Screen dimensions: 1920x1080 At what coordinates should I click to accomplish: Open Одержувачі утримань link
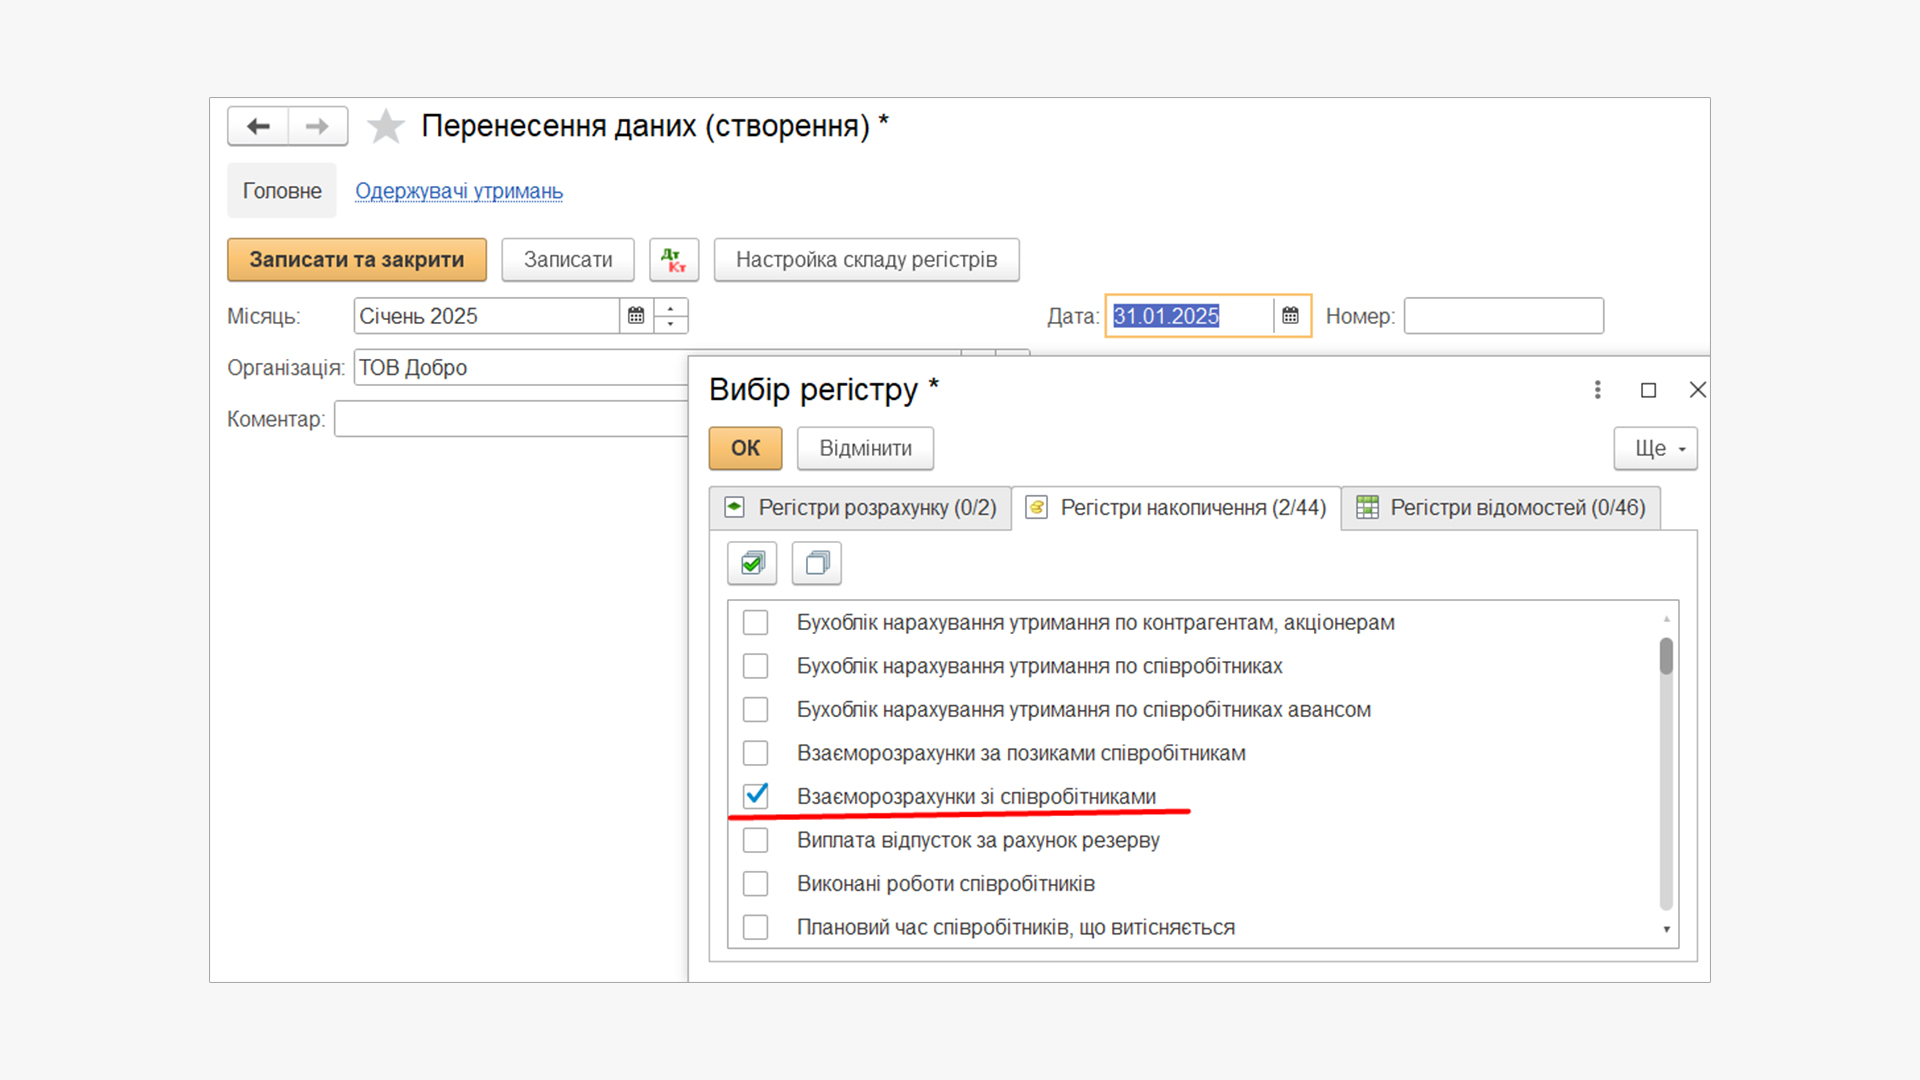point(459,191)
